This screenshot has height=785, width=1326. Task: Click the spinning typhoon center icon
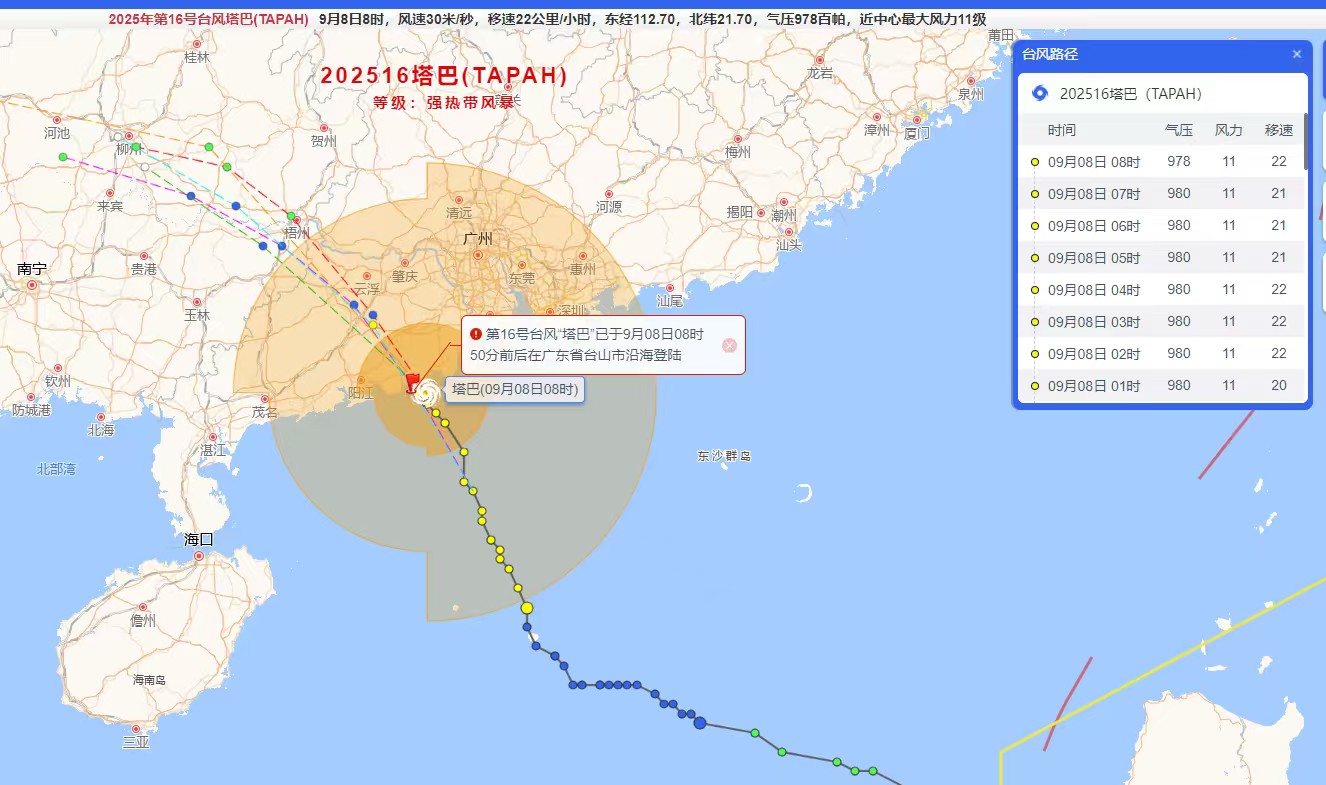pos(427,392)
